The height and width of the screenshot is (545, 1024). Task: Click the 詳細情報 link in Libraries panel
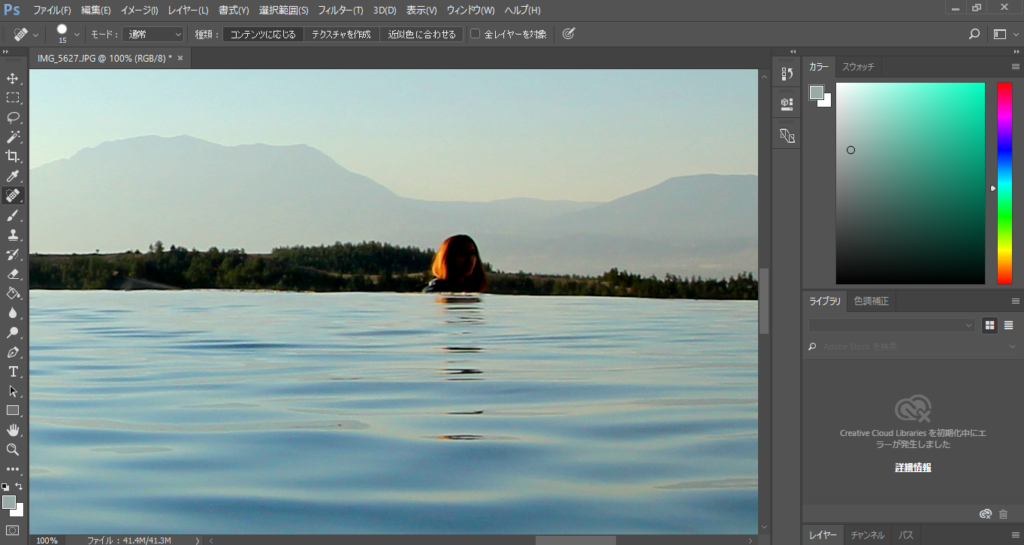point(913,467)
